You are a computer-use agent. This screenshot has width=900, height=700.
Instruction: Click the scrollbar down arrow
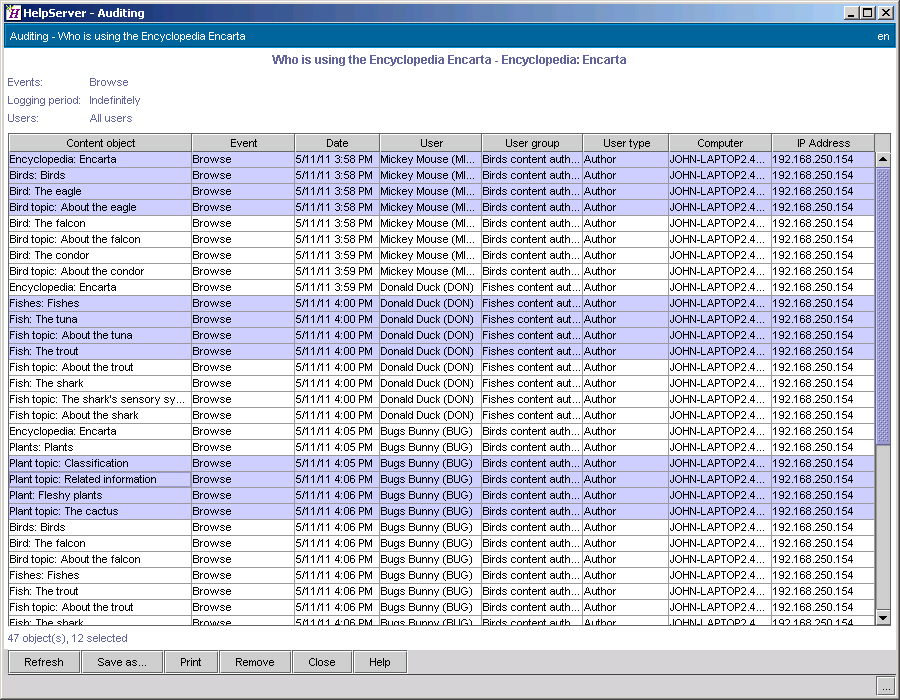point(883,618)
